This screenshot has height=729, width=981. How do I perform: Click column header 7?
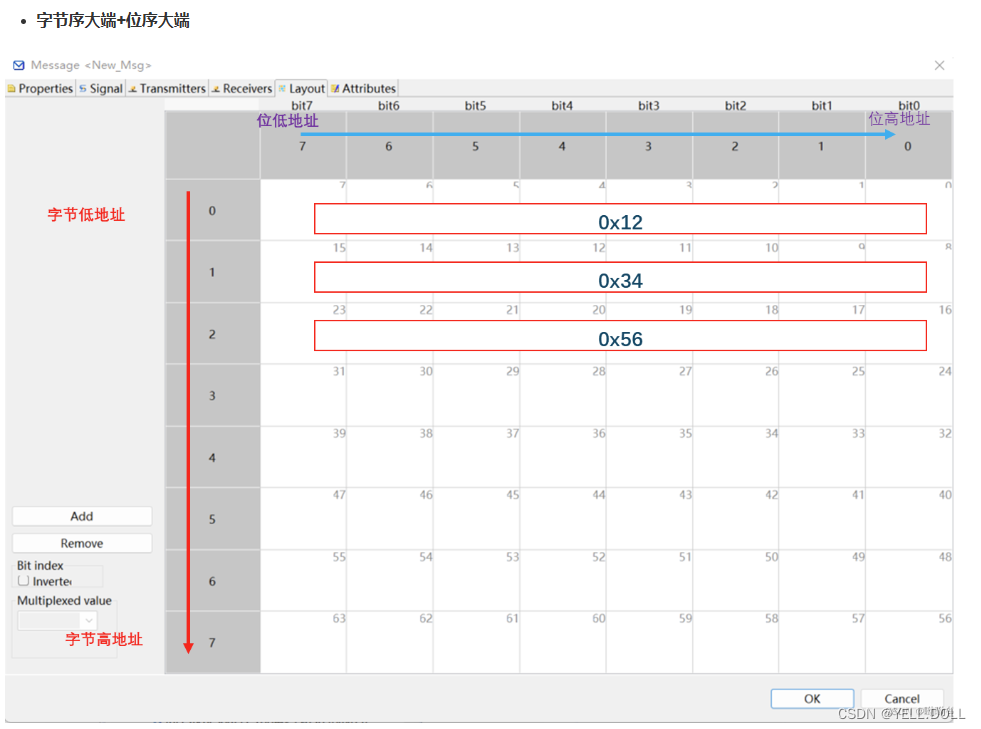pyautogui.click(x=303, y=146)
